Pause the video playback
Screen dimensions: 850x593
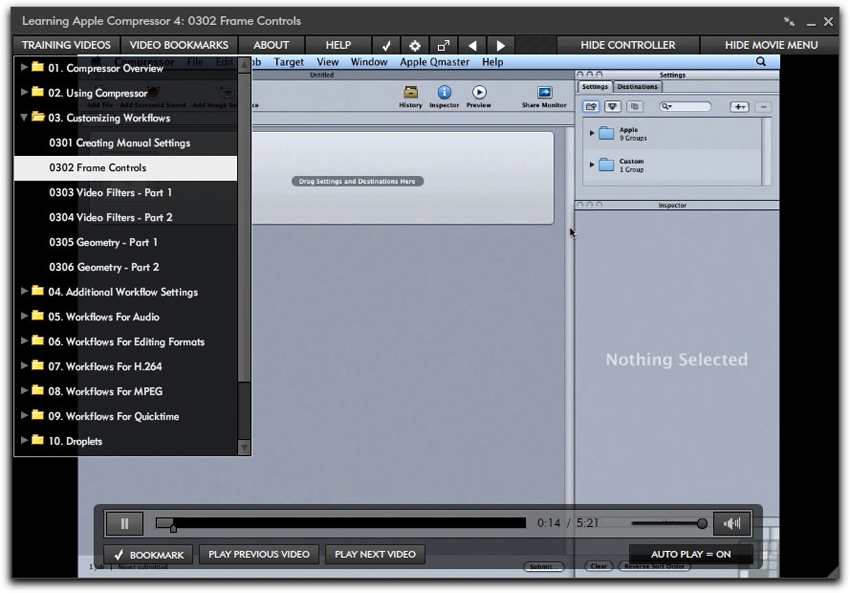(x=124, y=524)
